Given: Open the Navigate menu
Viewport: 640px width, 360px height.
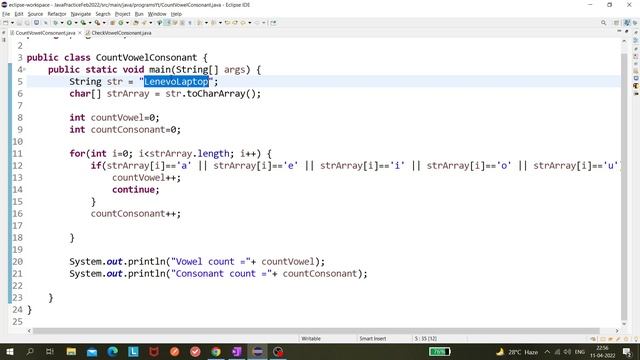Looking at the screenshot, I should (x=81, y=14).
